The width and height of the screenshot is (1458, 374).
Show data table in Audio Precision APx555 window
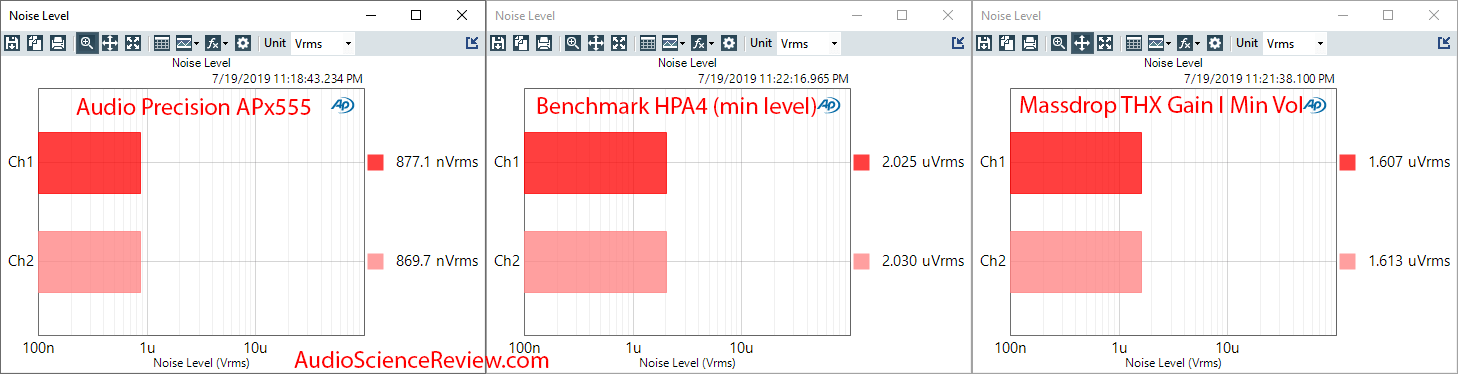tap(162, 43)
